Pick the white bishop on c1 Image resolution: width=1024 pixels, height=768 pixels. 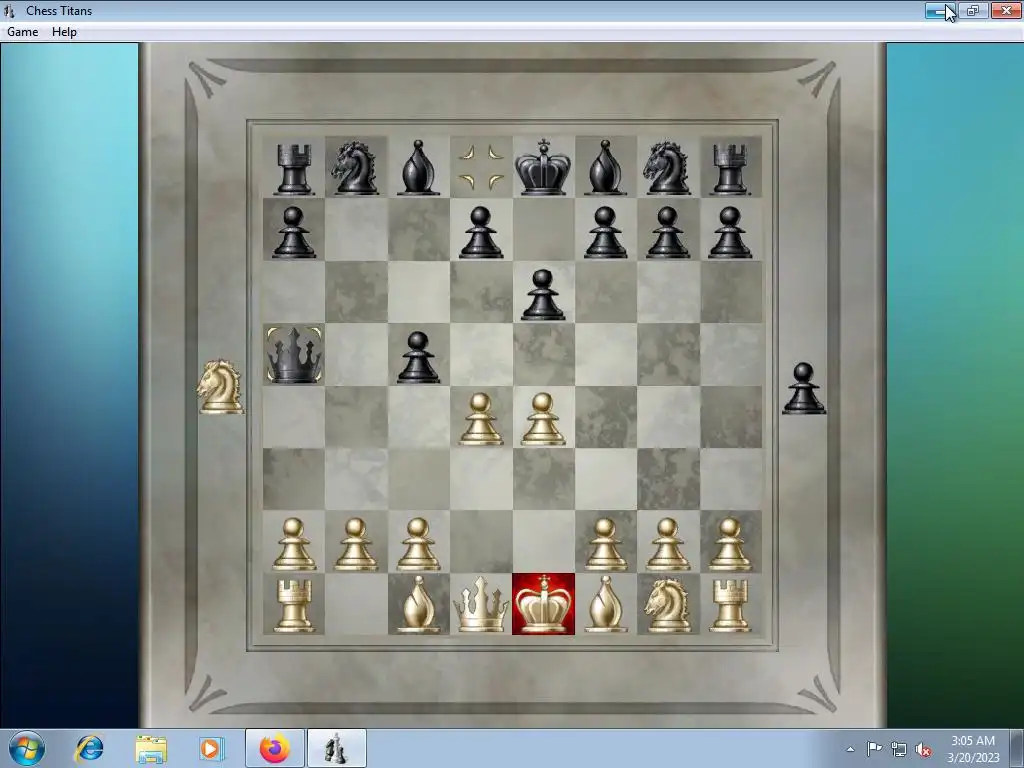click(419, 604)
